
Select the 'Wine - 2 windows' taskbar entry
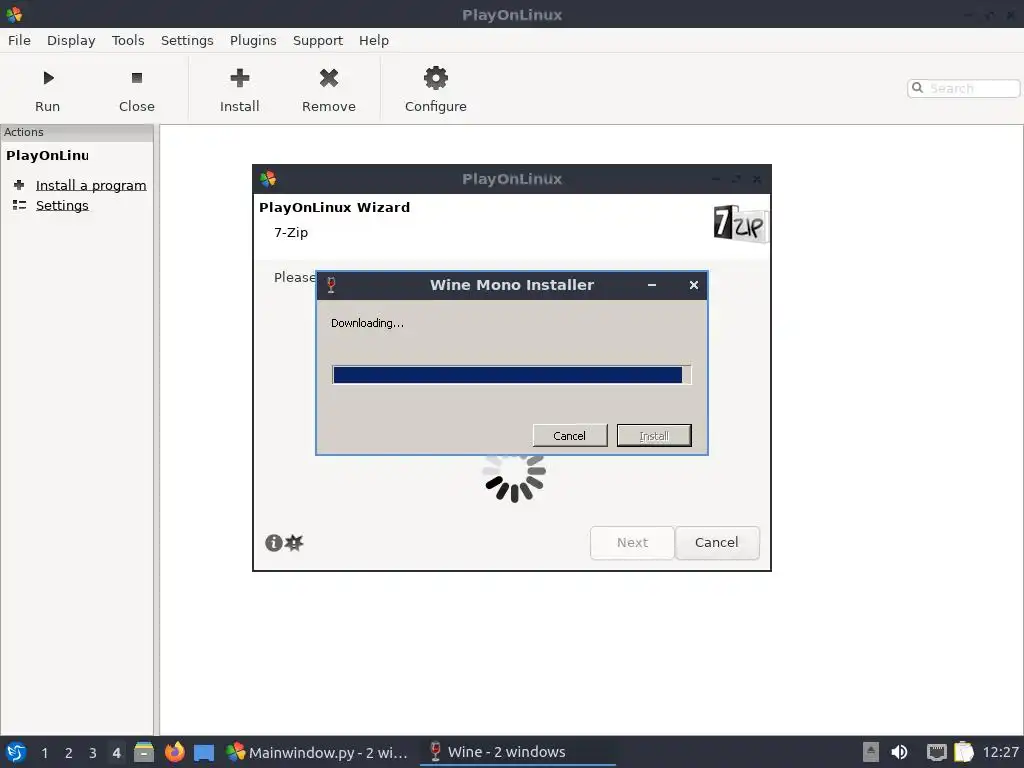point(517,752)
